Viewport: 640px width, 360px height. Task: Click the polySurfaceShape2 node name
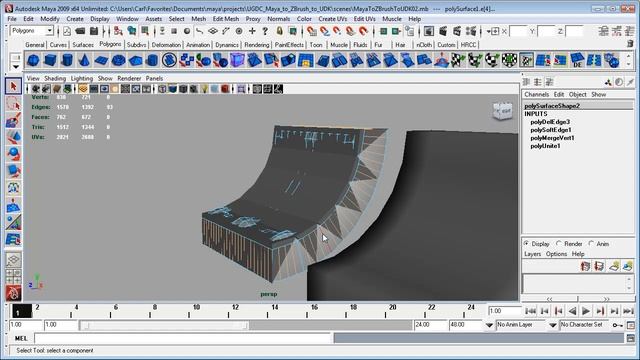tap(552, 106)
